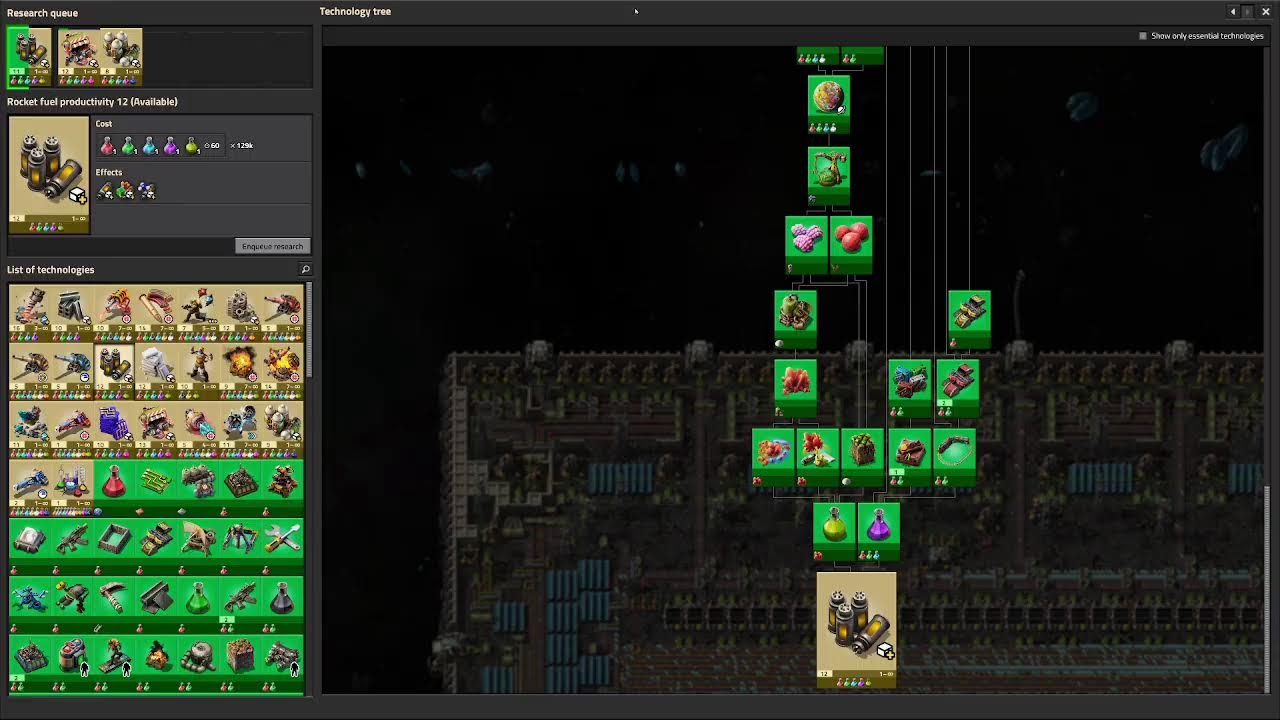
Task: Click the first rocket fuel effect icon
Action: tap(105, 190)
